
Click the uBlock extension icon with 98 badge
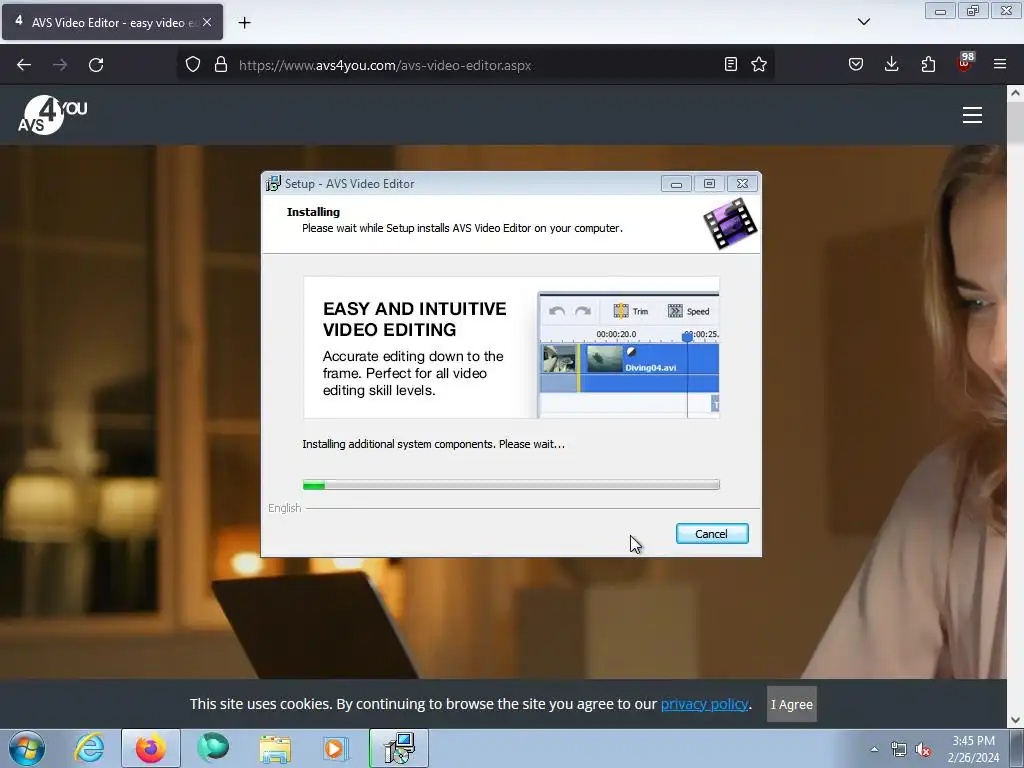[x=965, y=63]
